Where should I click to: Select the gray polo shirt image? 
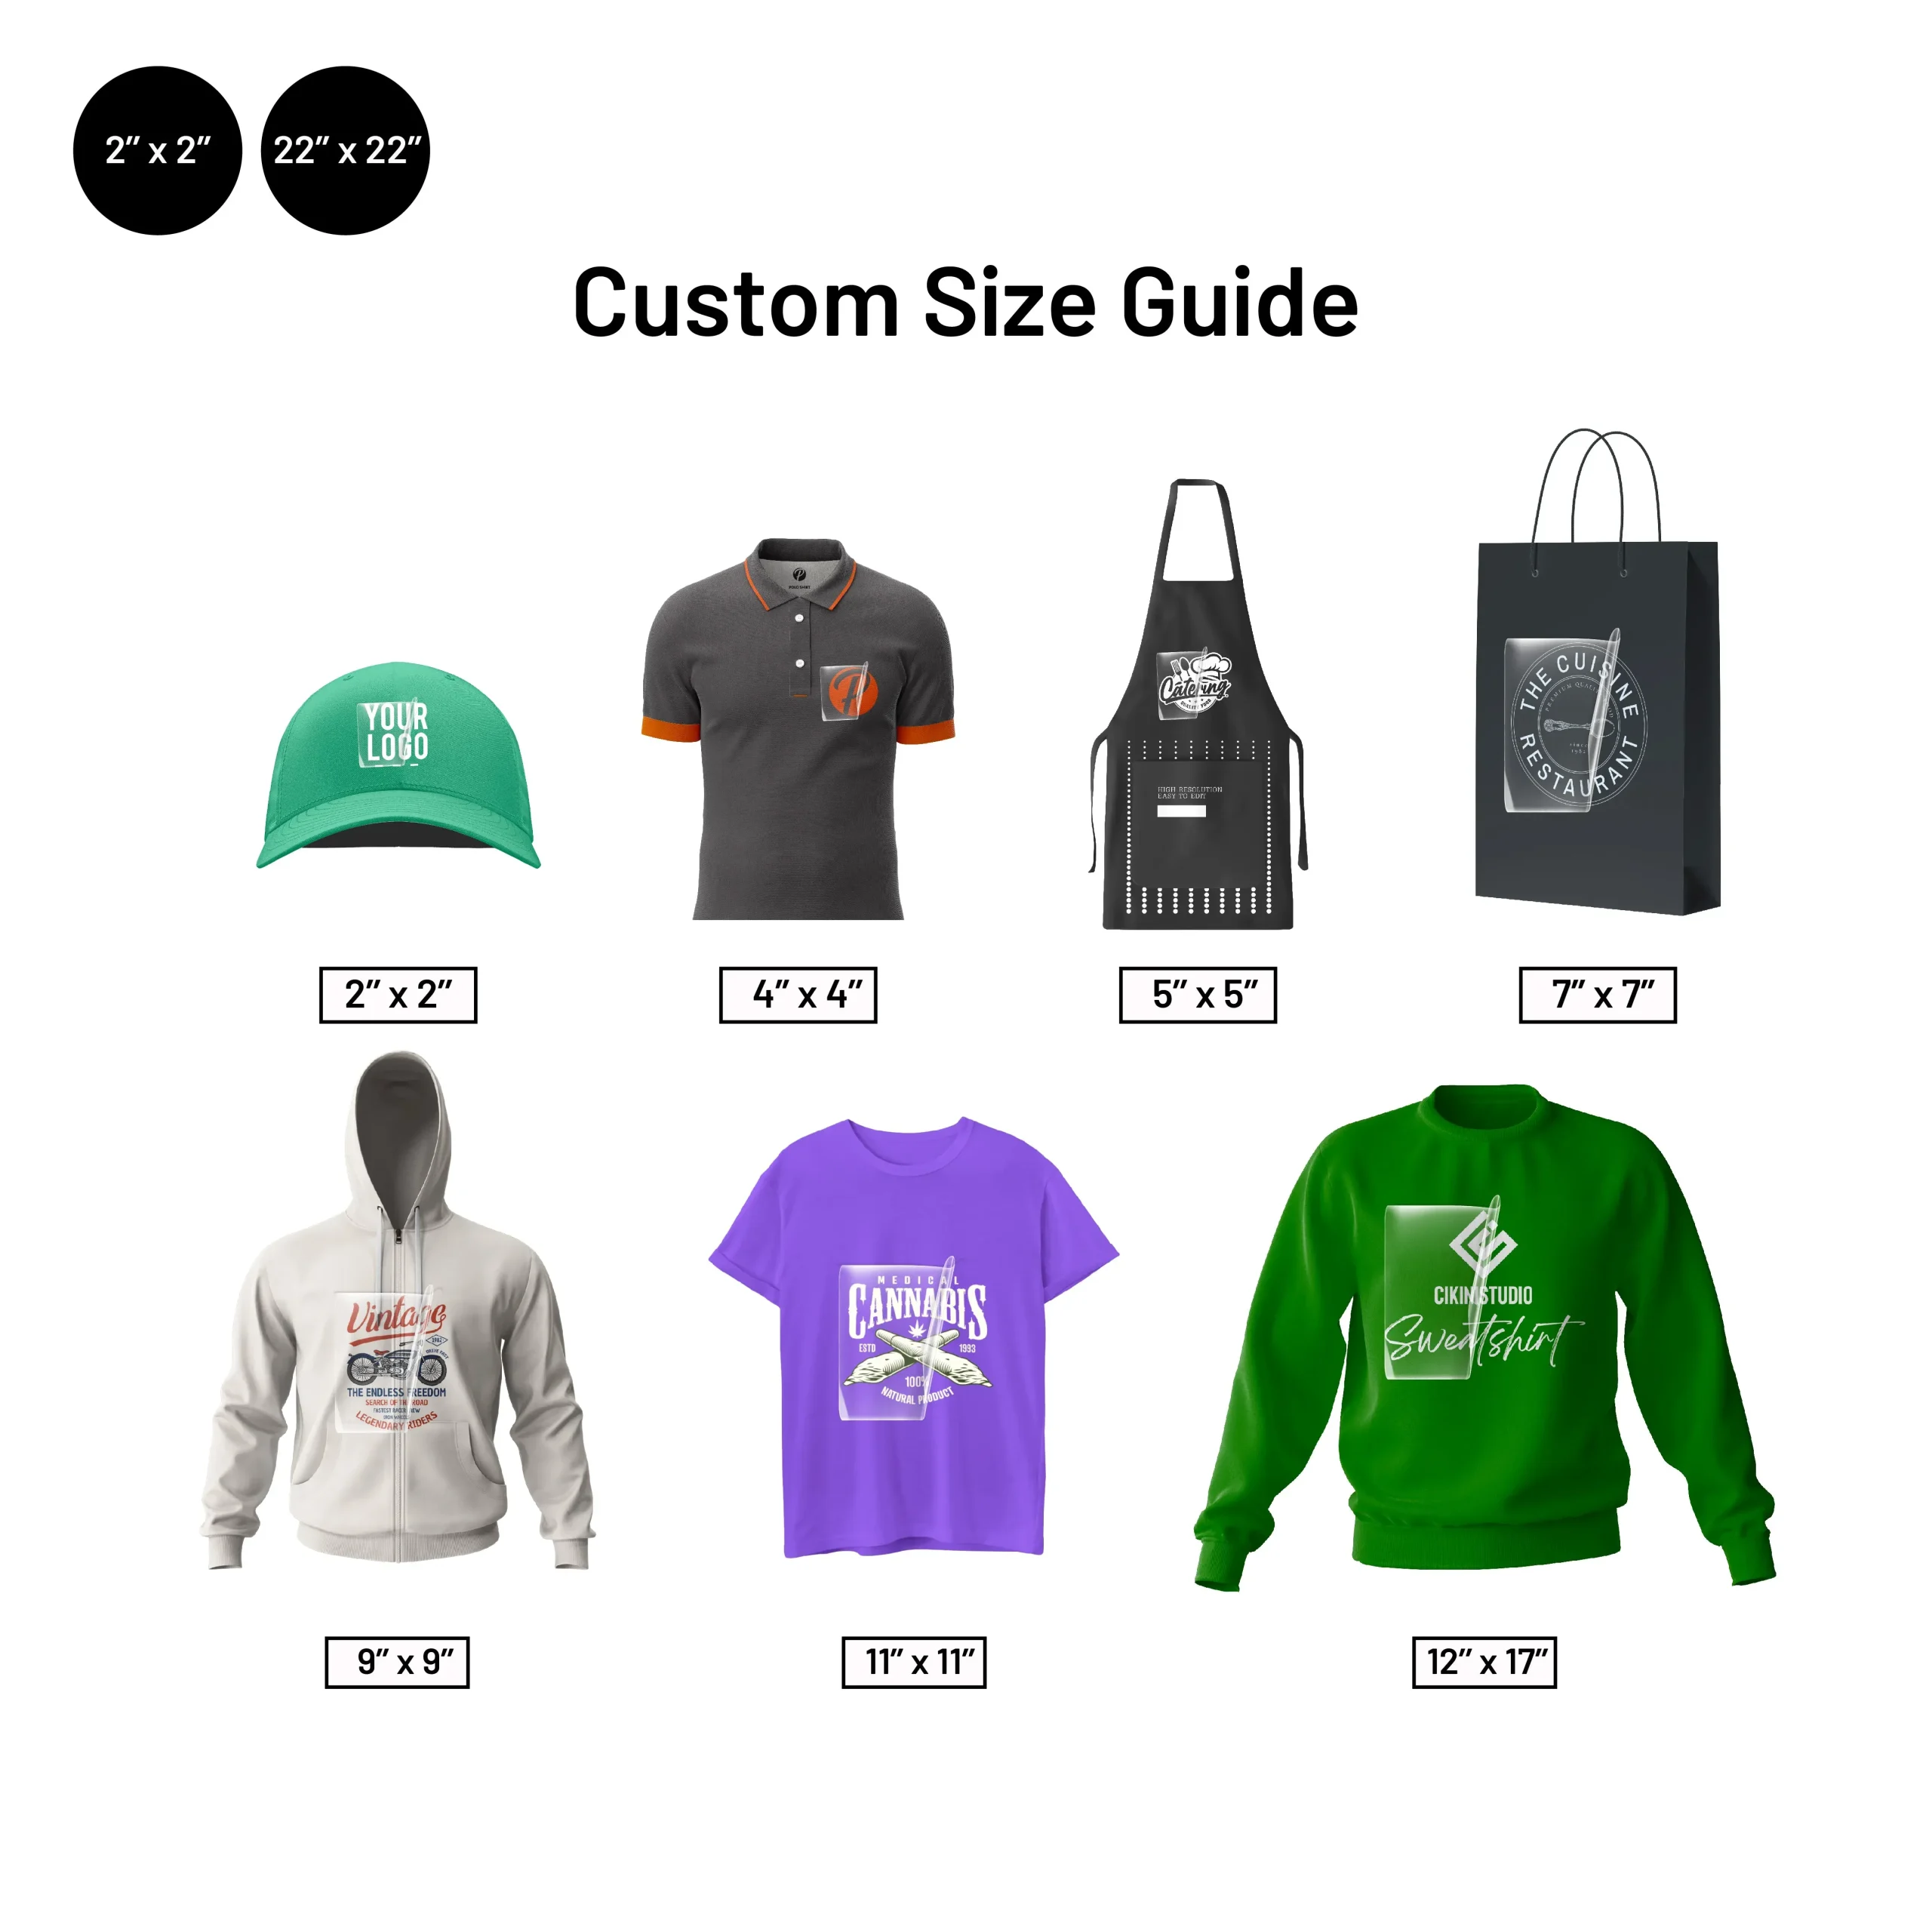798,729
